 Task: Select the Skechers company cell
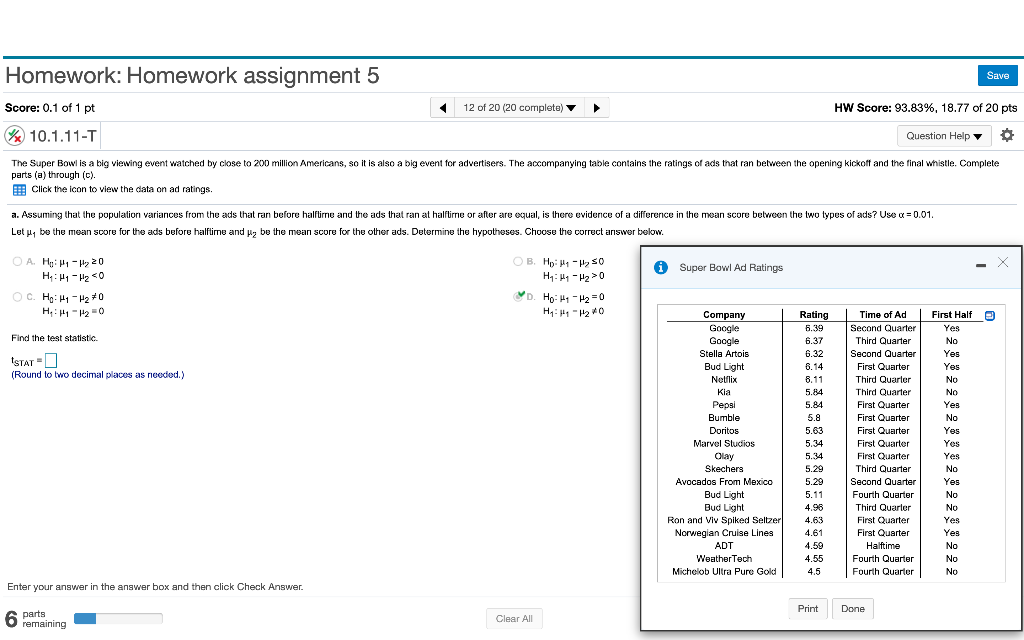point(724,469)
